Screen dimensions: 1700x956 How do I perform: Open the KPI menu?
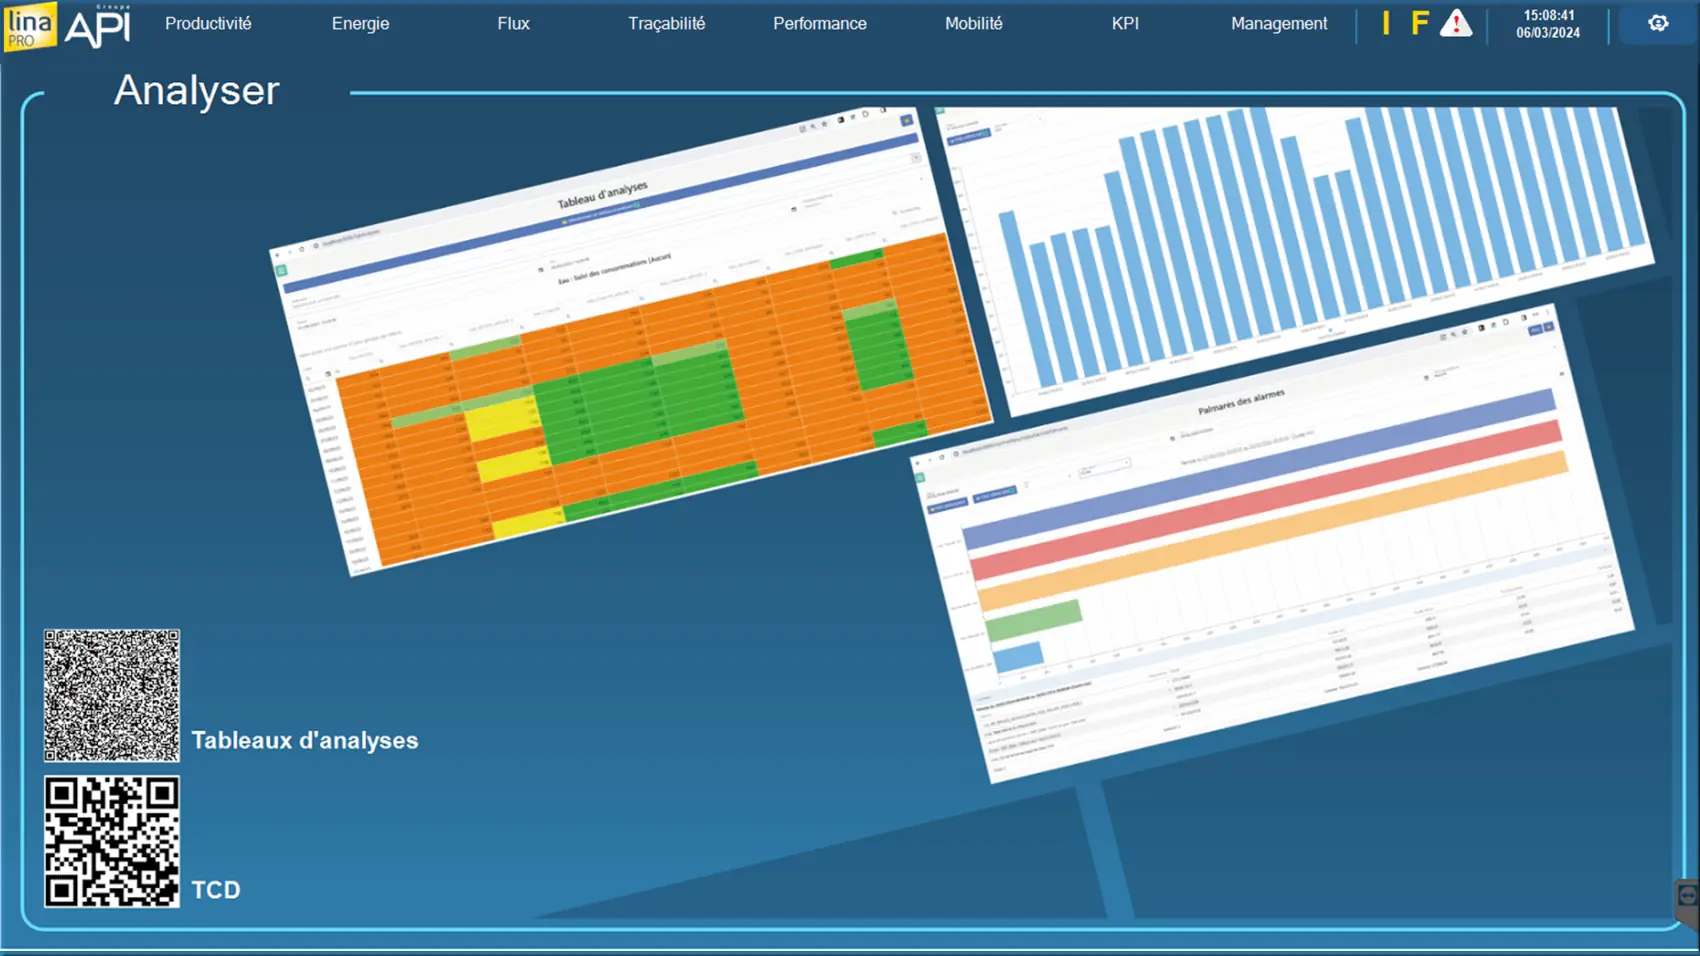[x=1125, y=24]
